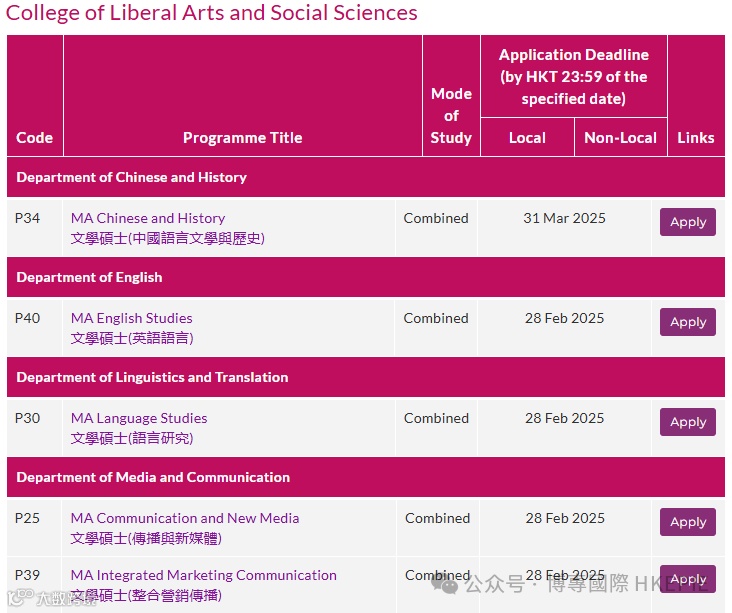
Task: Select the Department of English header row
Action: (x=89, y=277)
